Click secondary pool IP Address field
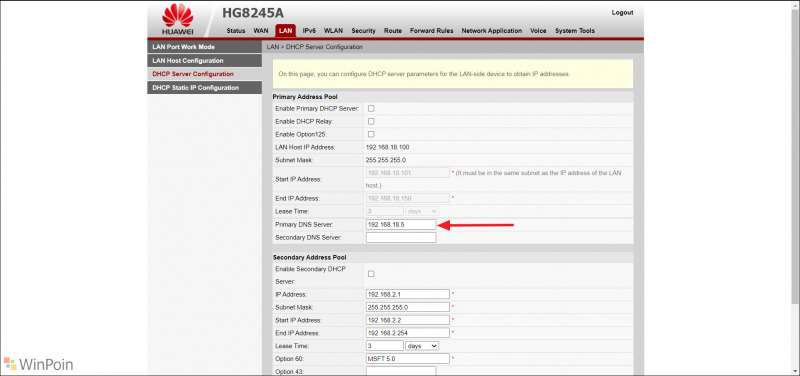This screenshot has width=800, height=376. pyautogui.click(x=408, y=294)
